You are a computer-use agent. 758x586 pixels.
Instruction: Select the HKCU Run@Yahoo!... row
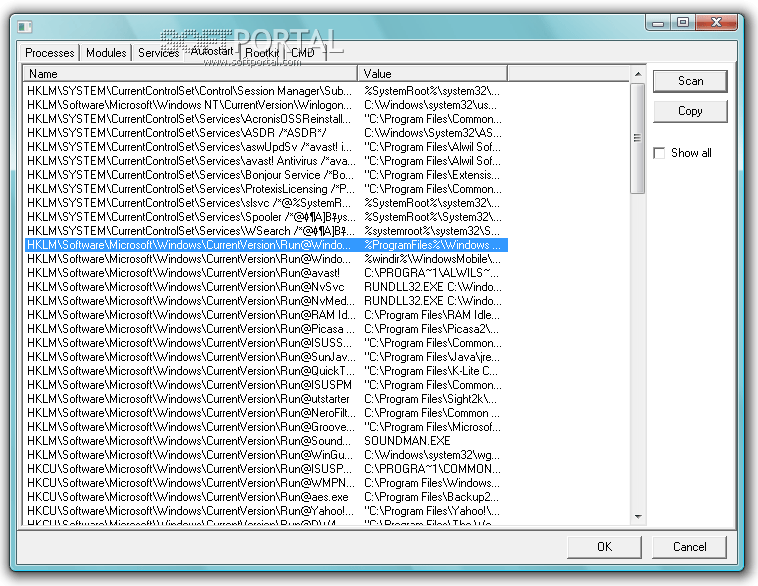pos(266,512)
